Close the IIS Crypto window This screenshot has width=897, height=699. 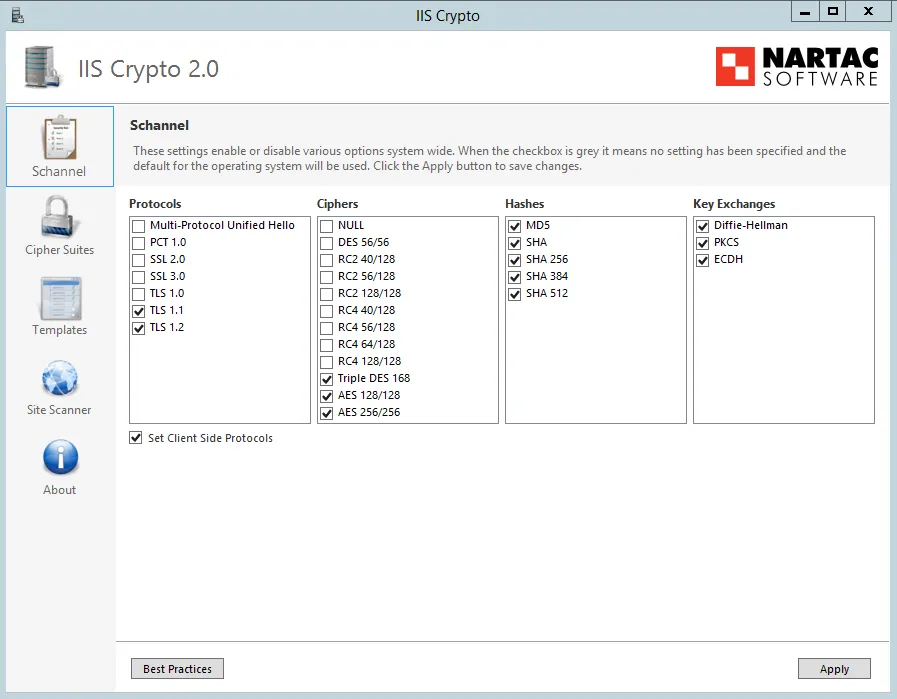click(x=868, y=11)
